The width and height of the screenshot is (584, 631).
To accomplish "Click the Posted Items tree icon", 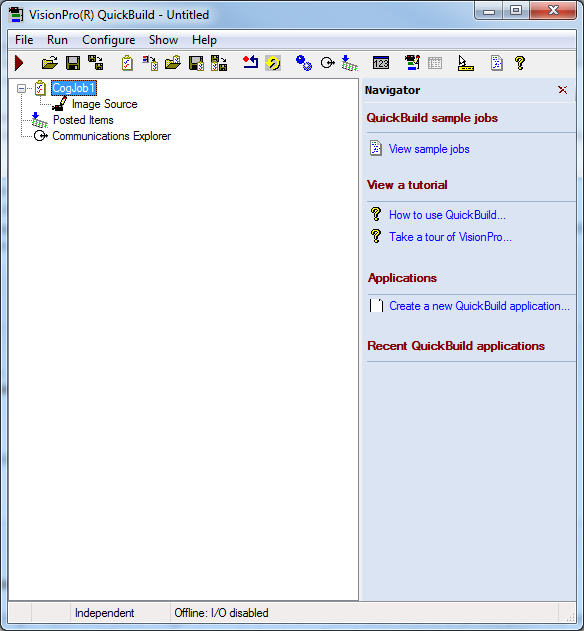I will click(39, 120).
